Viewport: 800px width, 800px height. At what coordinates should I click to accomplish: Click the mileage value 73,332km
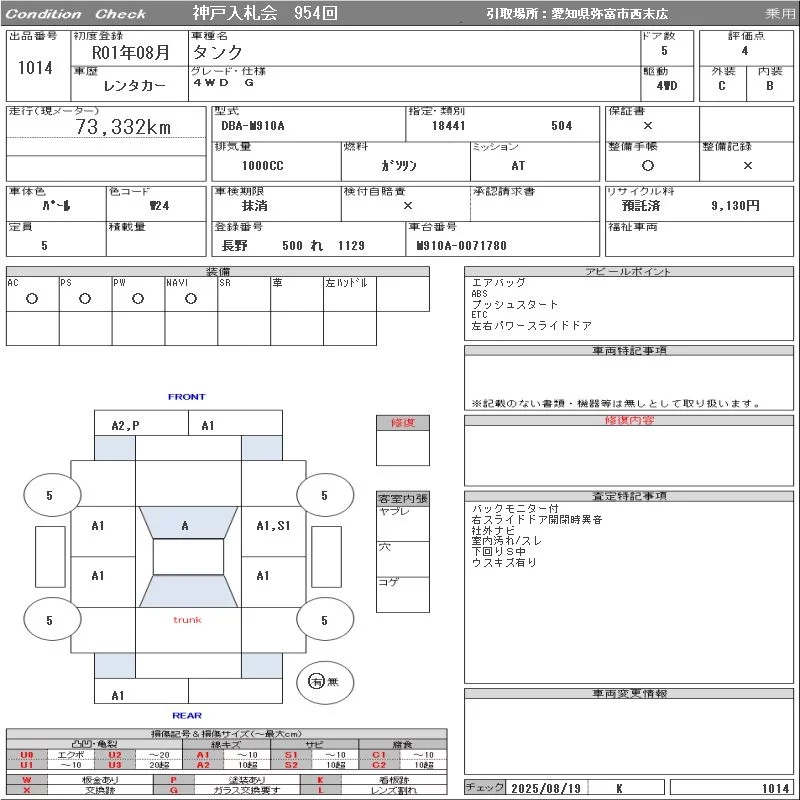point(123,127)
